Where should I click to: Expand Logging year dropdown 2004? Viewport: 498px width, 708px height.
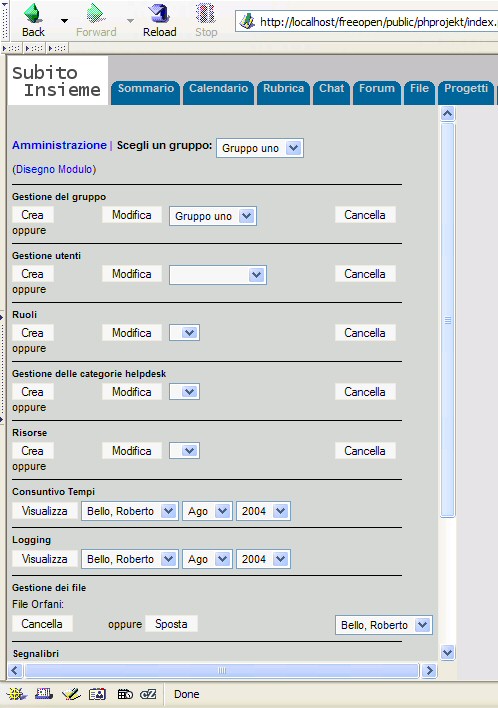tap(263, 559)
